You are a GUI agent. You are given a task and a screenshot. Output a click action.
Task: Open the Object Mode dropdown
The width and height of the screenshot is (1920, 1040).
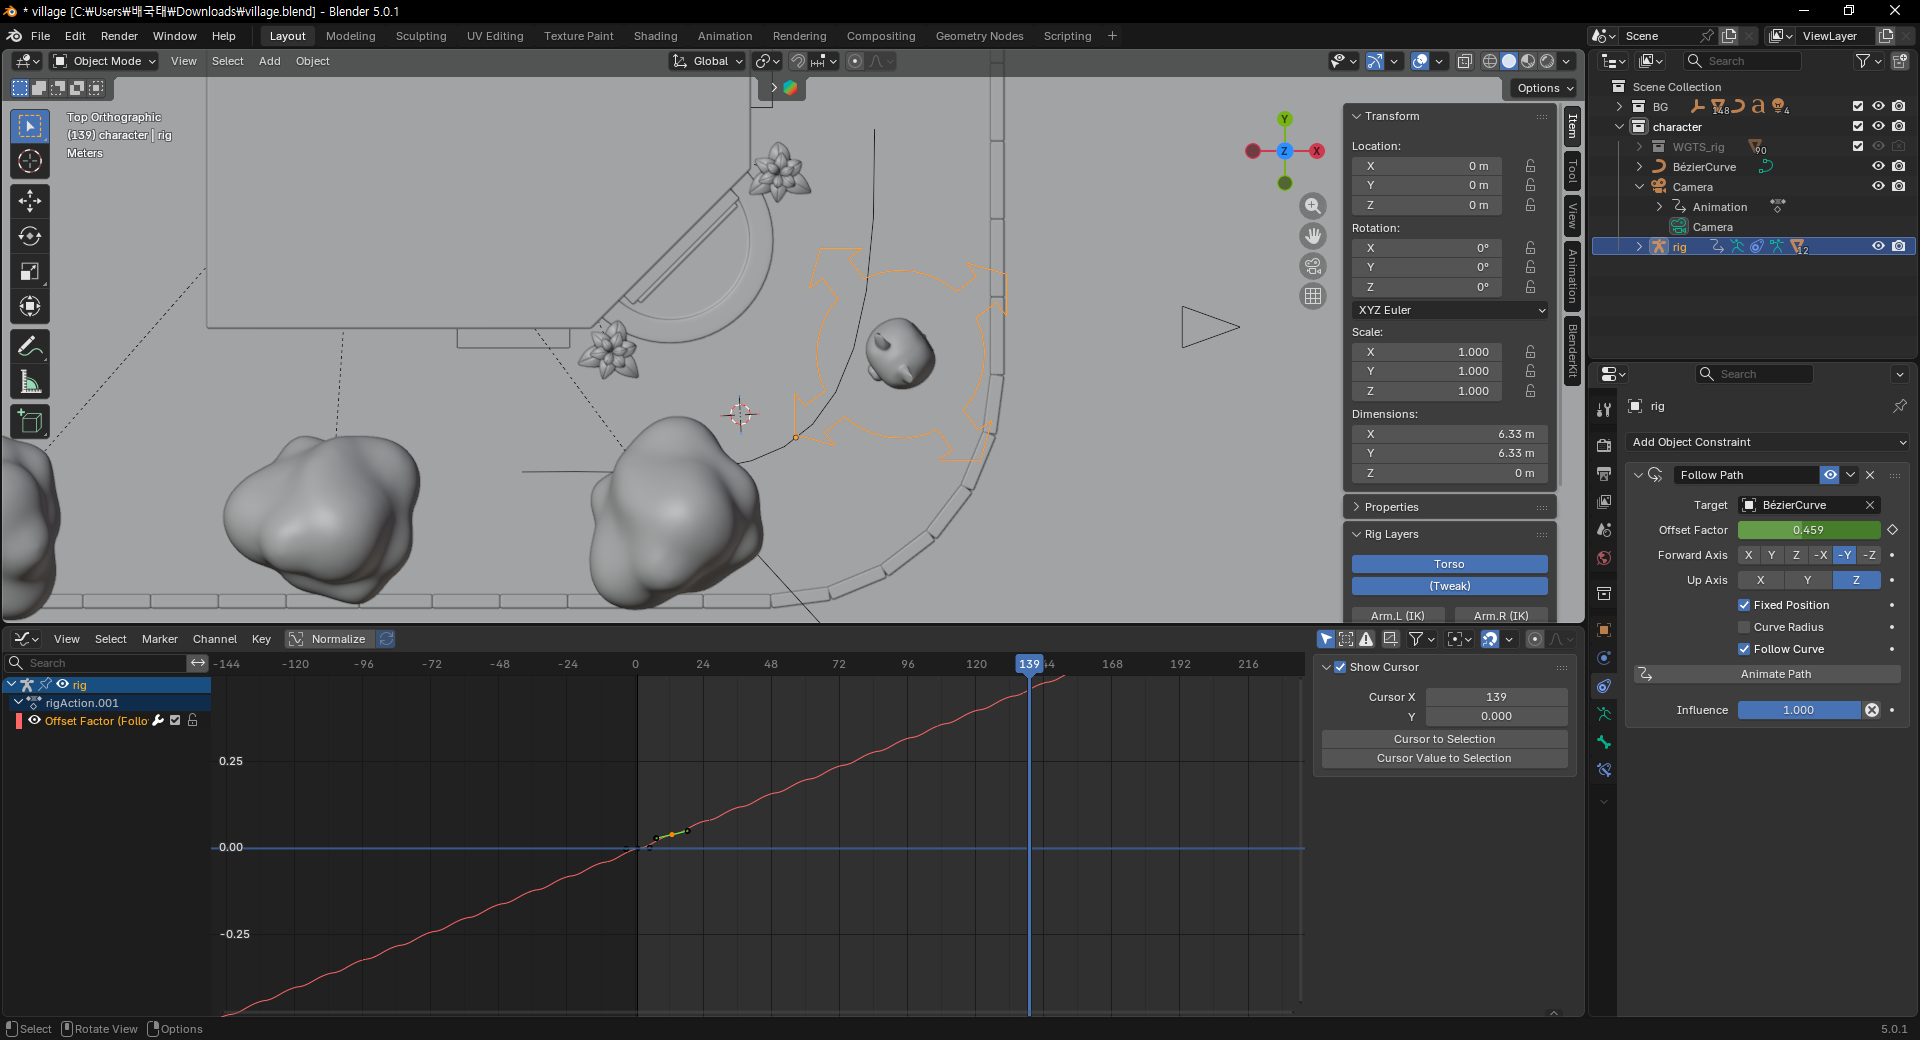coord(105,61)
